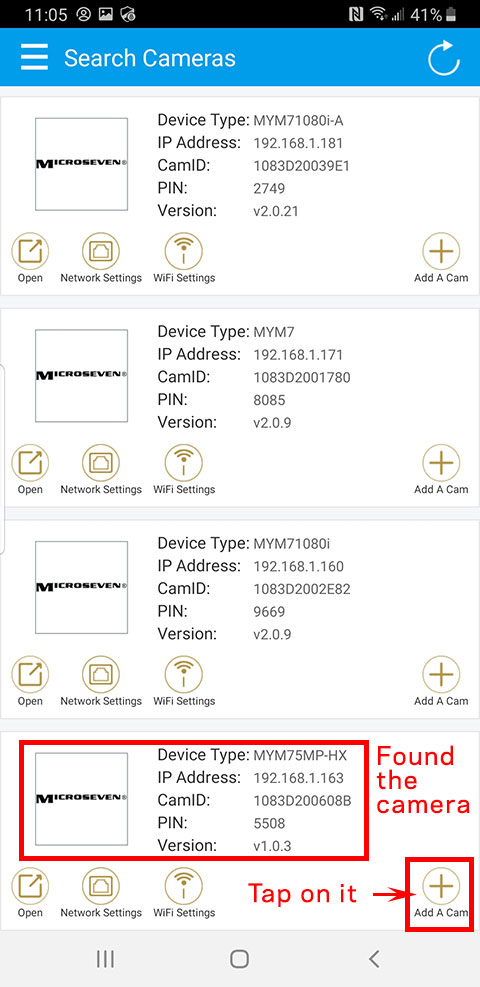Open Network Settings for camera 192.168.1.181
480x987 pixels.
pyautogui.click(x=101, y=258)
